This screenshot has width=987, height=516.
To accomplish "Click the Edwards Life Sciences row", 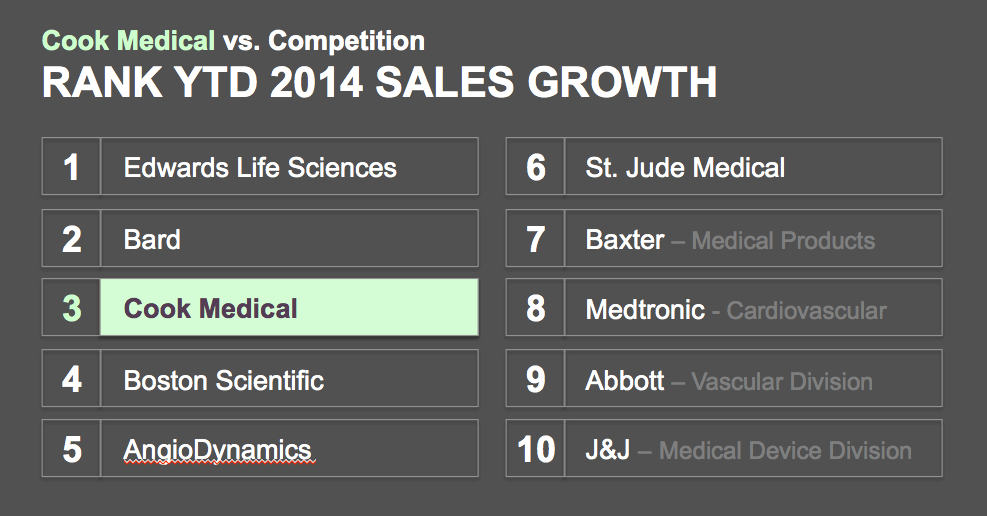I will pyautogui.click(x=289, y=167).
